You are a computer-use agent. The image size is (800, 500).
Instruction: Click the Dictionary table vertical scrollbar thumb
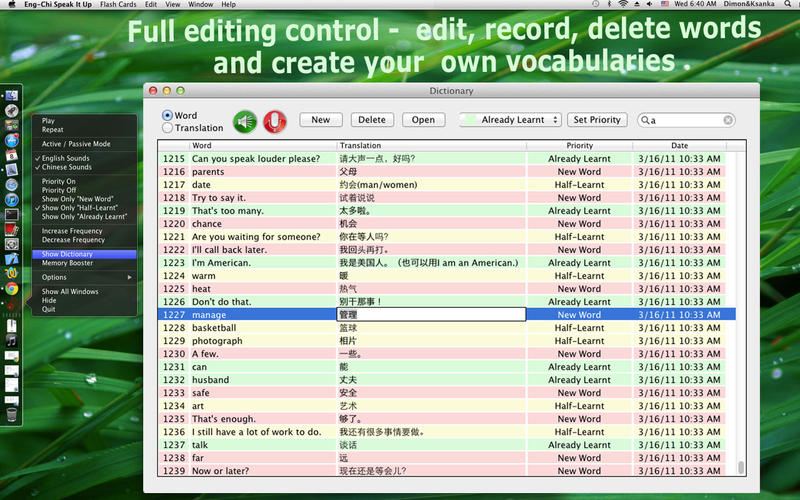click(x=741, y=467)
